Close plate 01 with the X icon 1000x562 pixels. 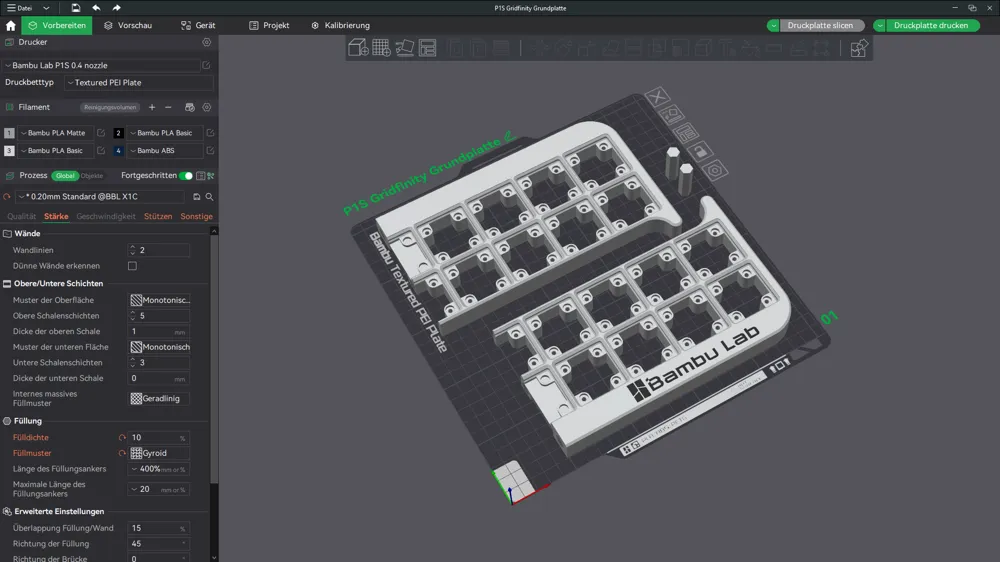pos(657,96)
